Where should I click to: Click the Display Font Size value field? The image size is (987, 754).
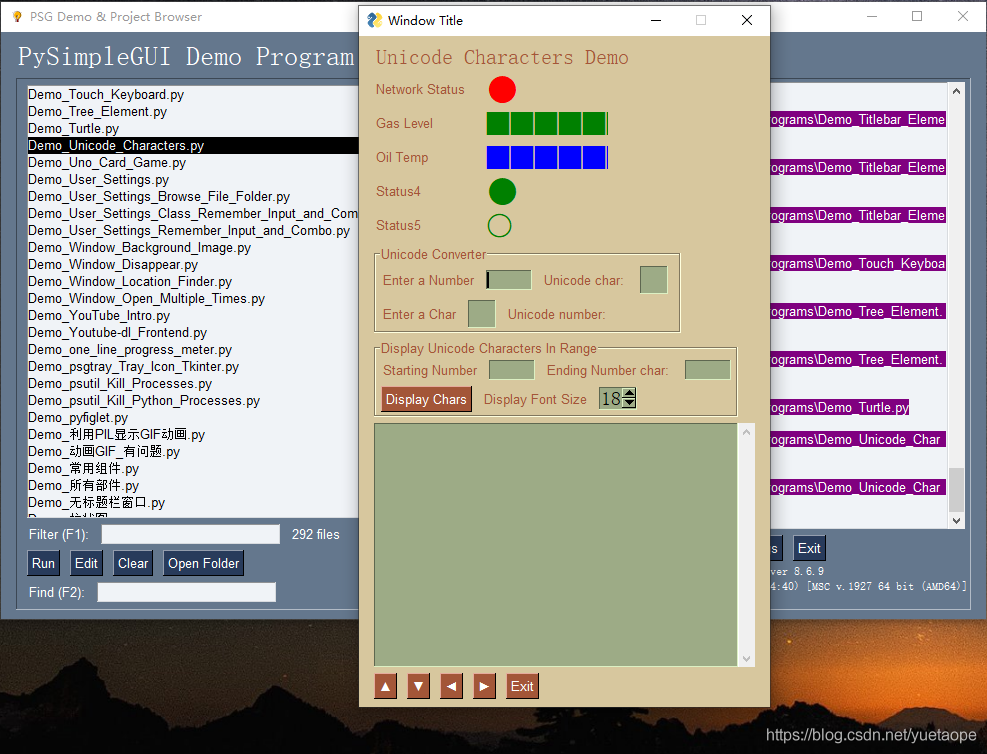pyautogui.click(x=611, y=398)
